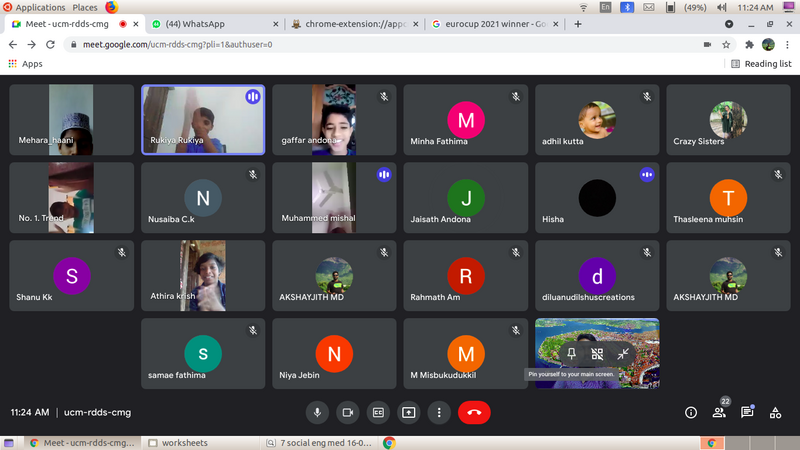800x450 pixels.
Task: Open the tab search dropdown
Action: [x=729, y=24]
